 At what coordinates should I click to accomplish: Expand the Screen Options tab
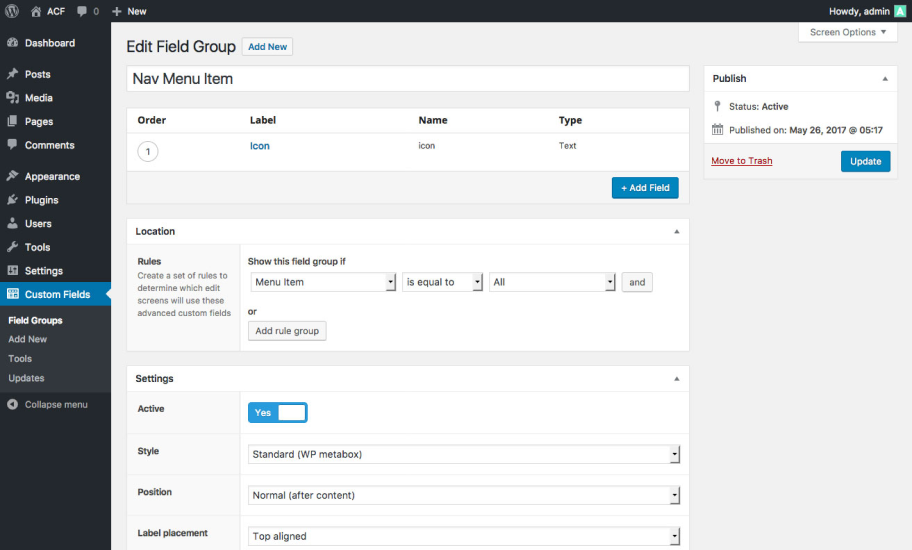click(848, 32)
